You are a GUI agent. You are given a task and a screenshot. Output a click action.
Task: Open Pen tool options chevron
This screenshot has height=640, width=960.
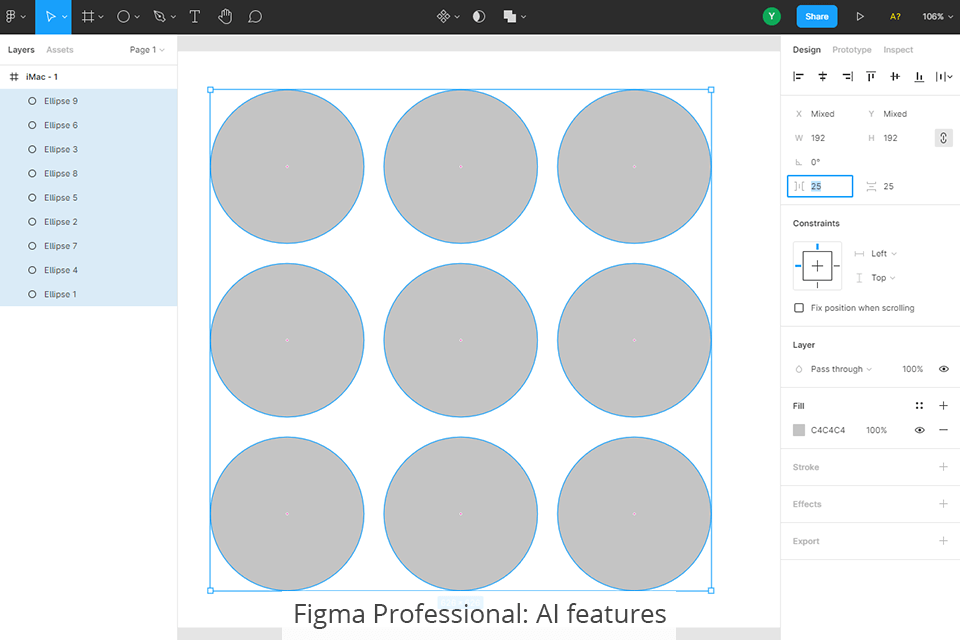click(173, 17)
